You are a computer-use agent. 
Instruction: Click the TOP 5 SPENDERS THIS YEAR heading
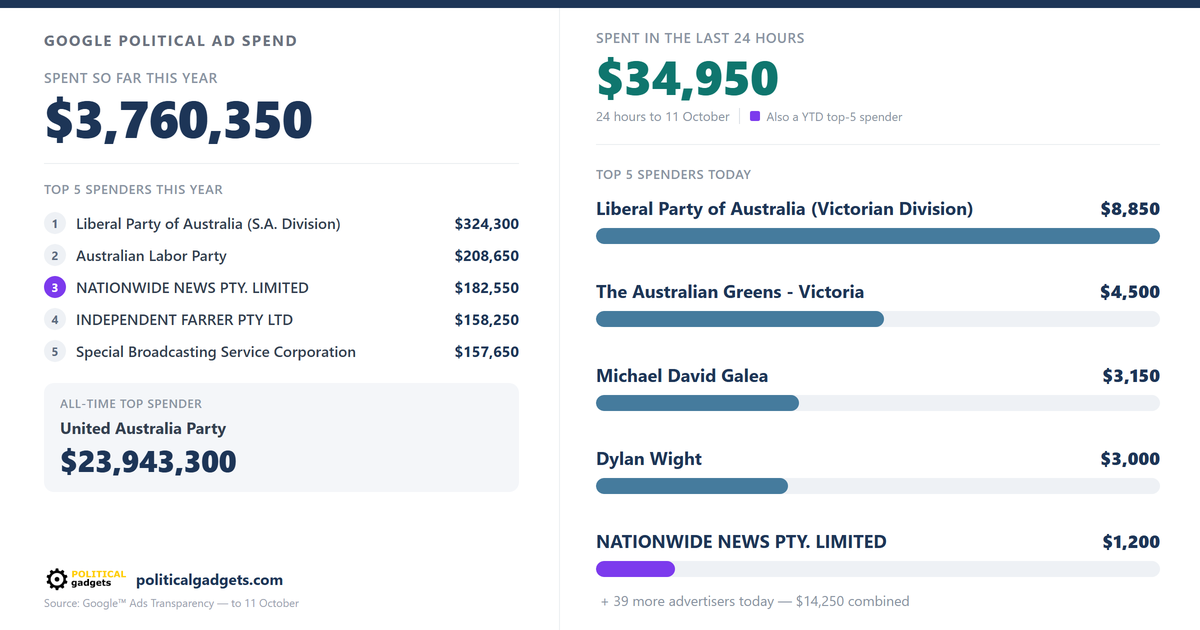pyautogui.click(x=133, y=189)
